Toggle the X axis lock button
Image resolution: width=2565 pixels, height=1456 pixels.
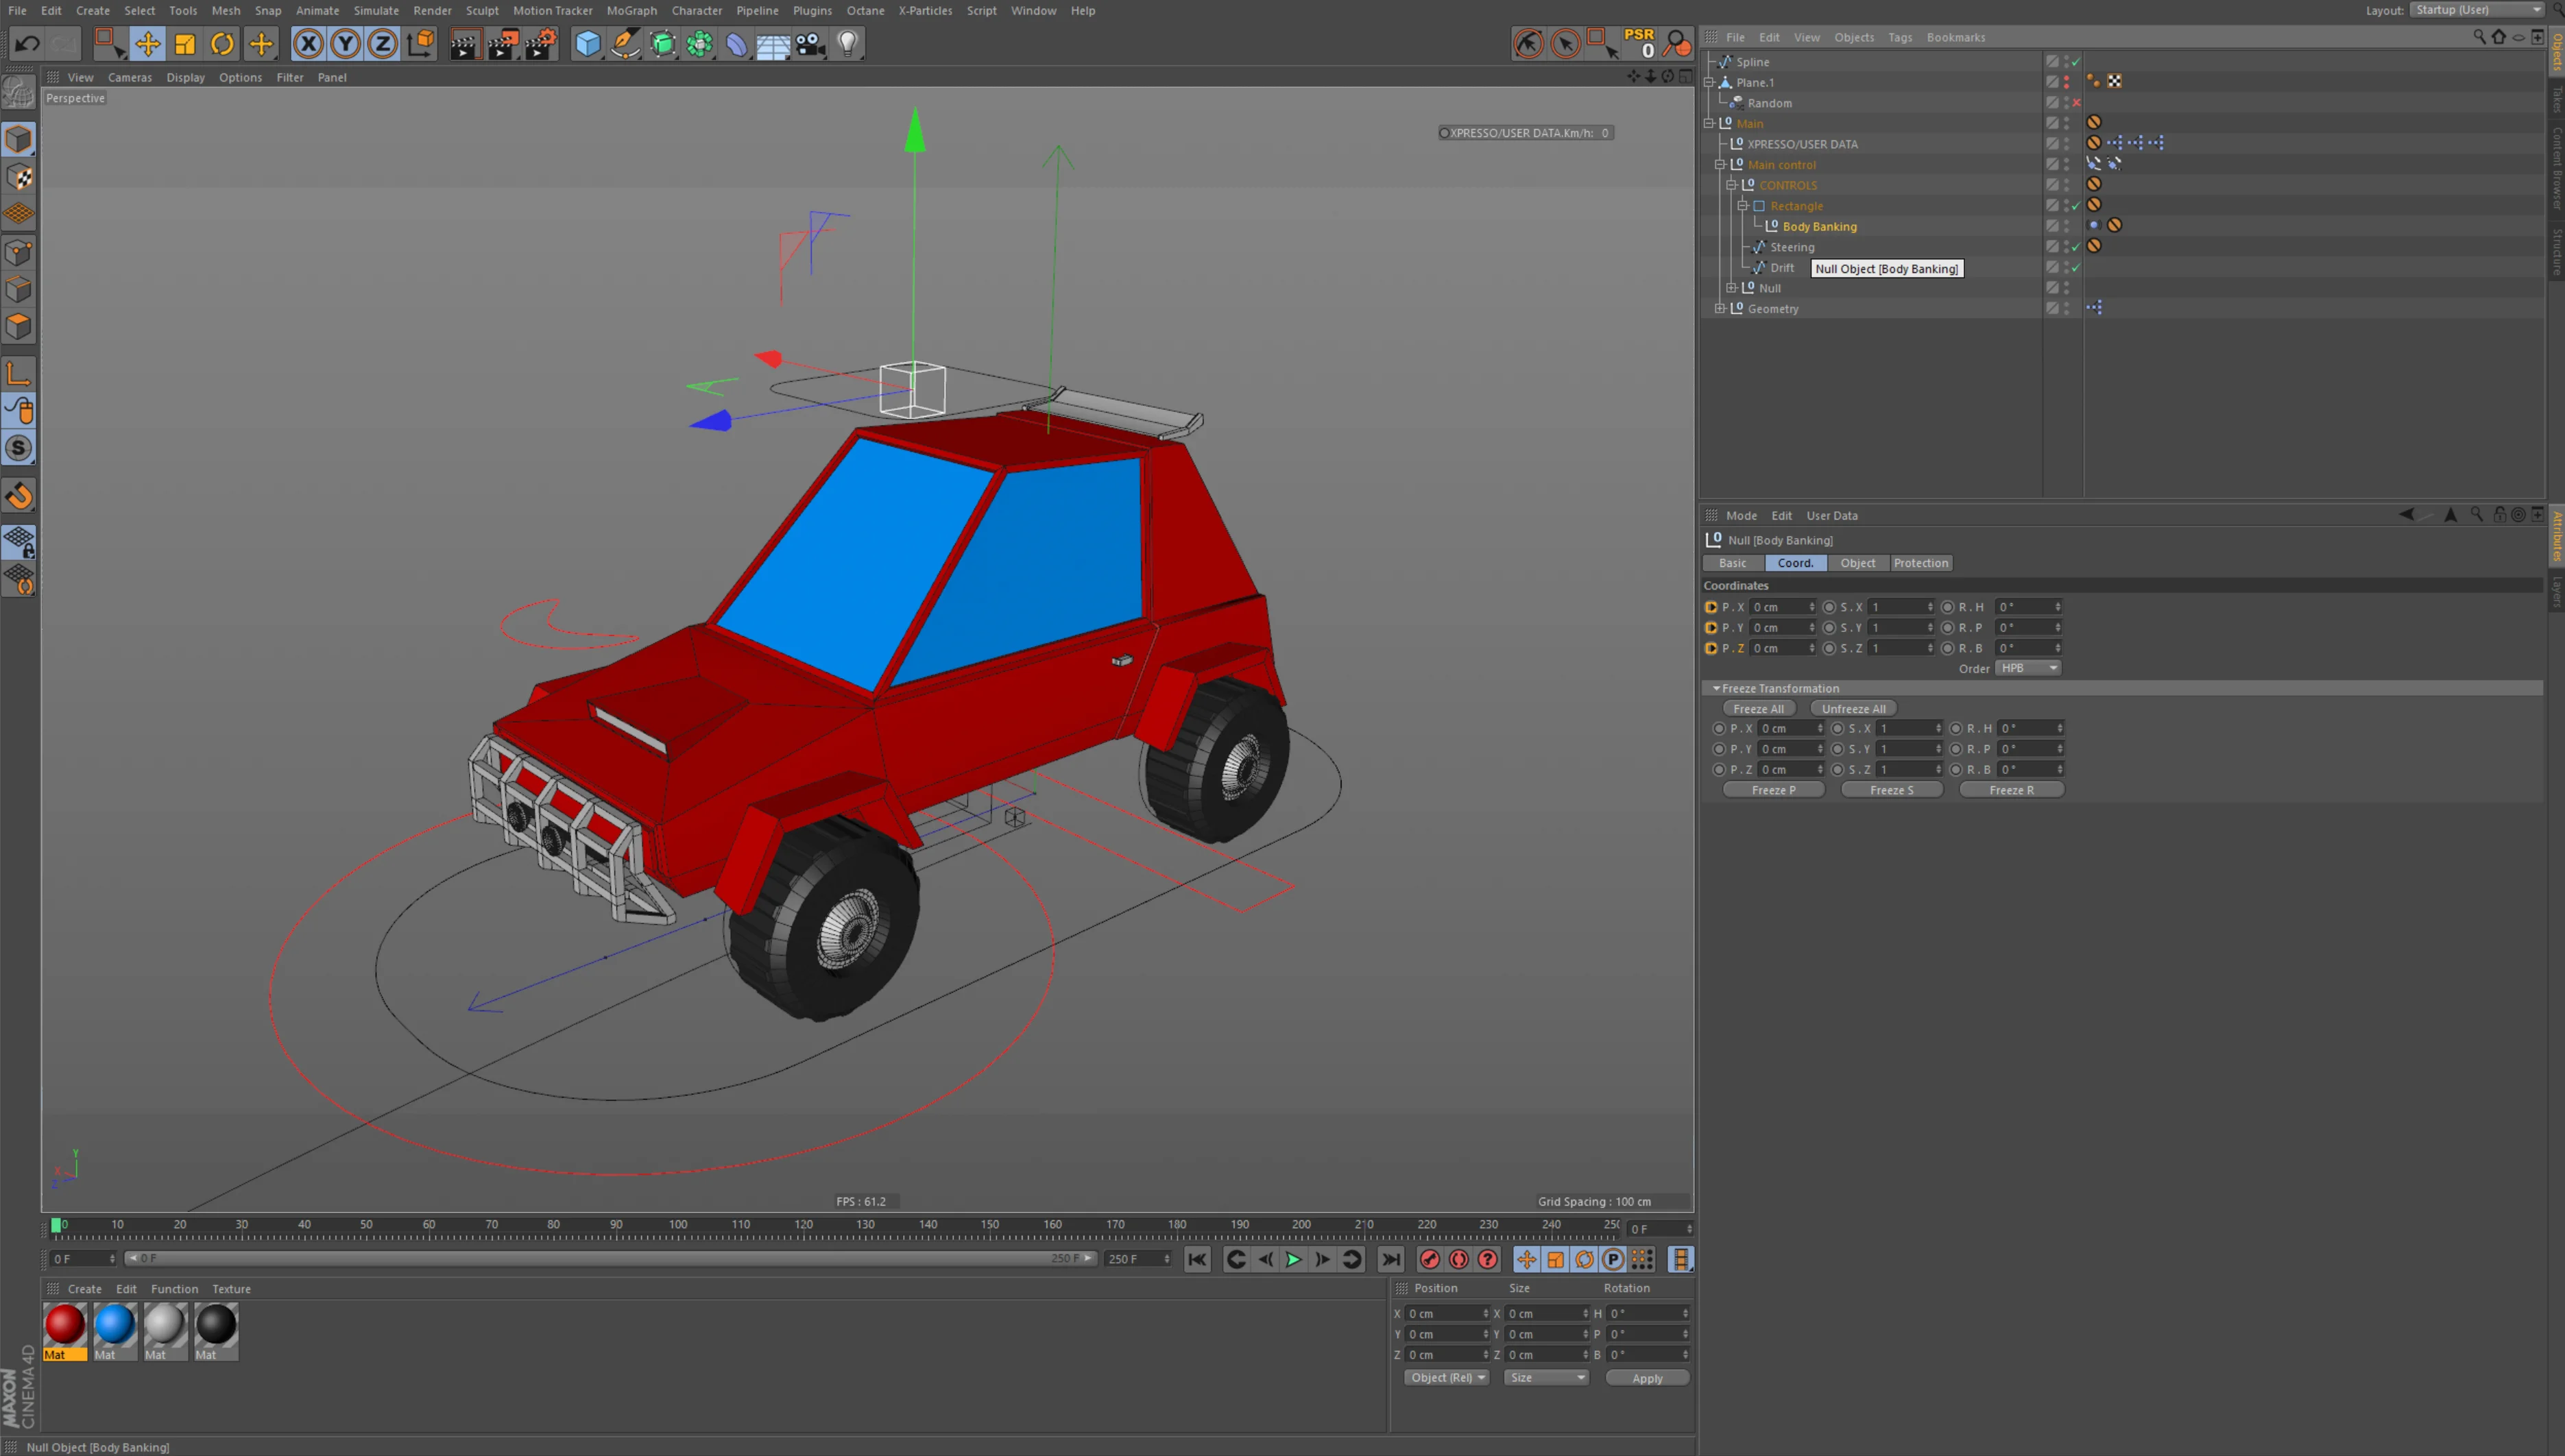[x=309, y=44]
